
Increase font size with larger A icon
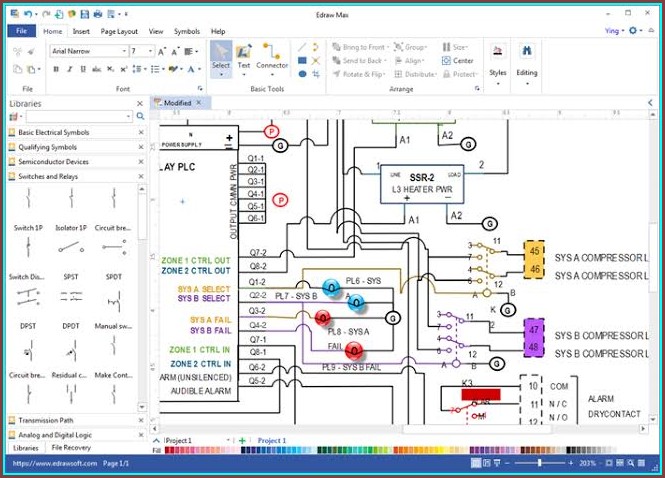[162, 51]
